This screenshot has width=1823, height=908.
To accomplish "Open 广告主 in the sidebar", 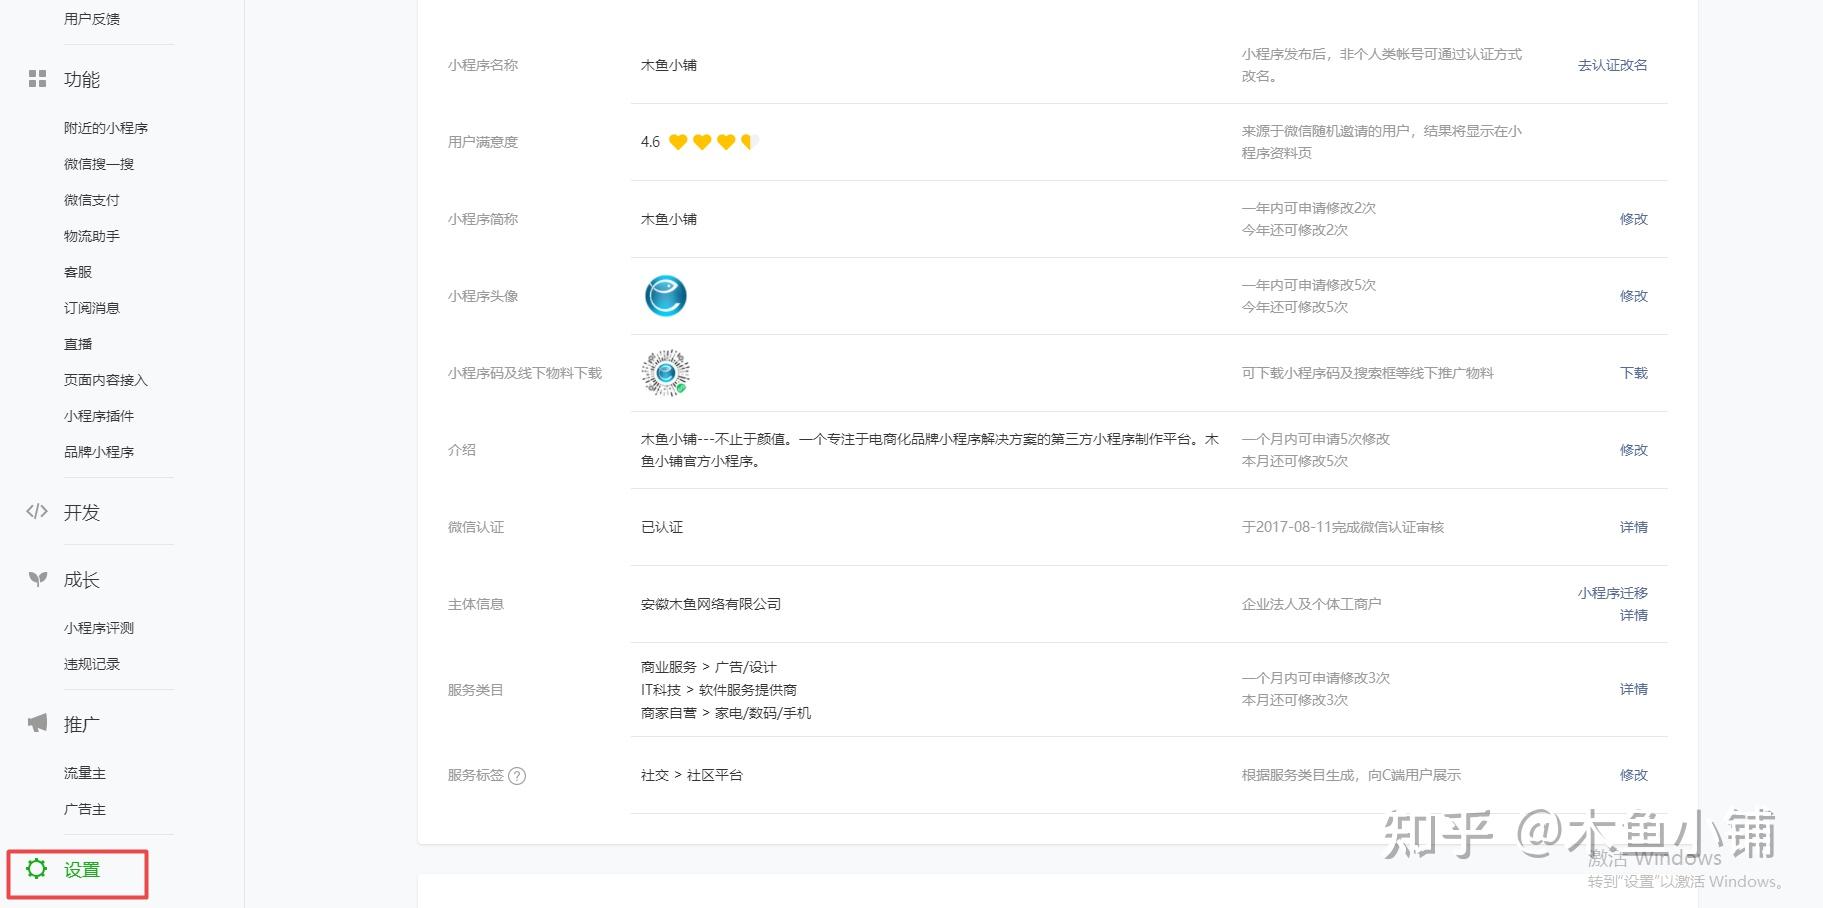I will coord(85,809).
